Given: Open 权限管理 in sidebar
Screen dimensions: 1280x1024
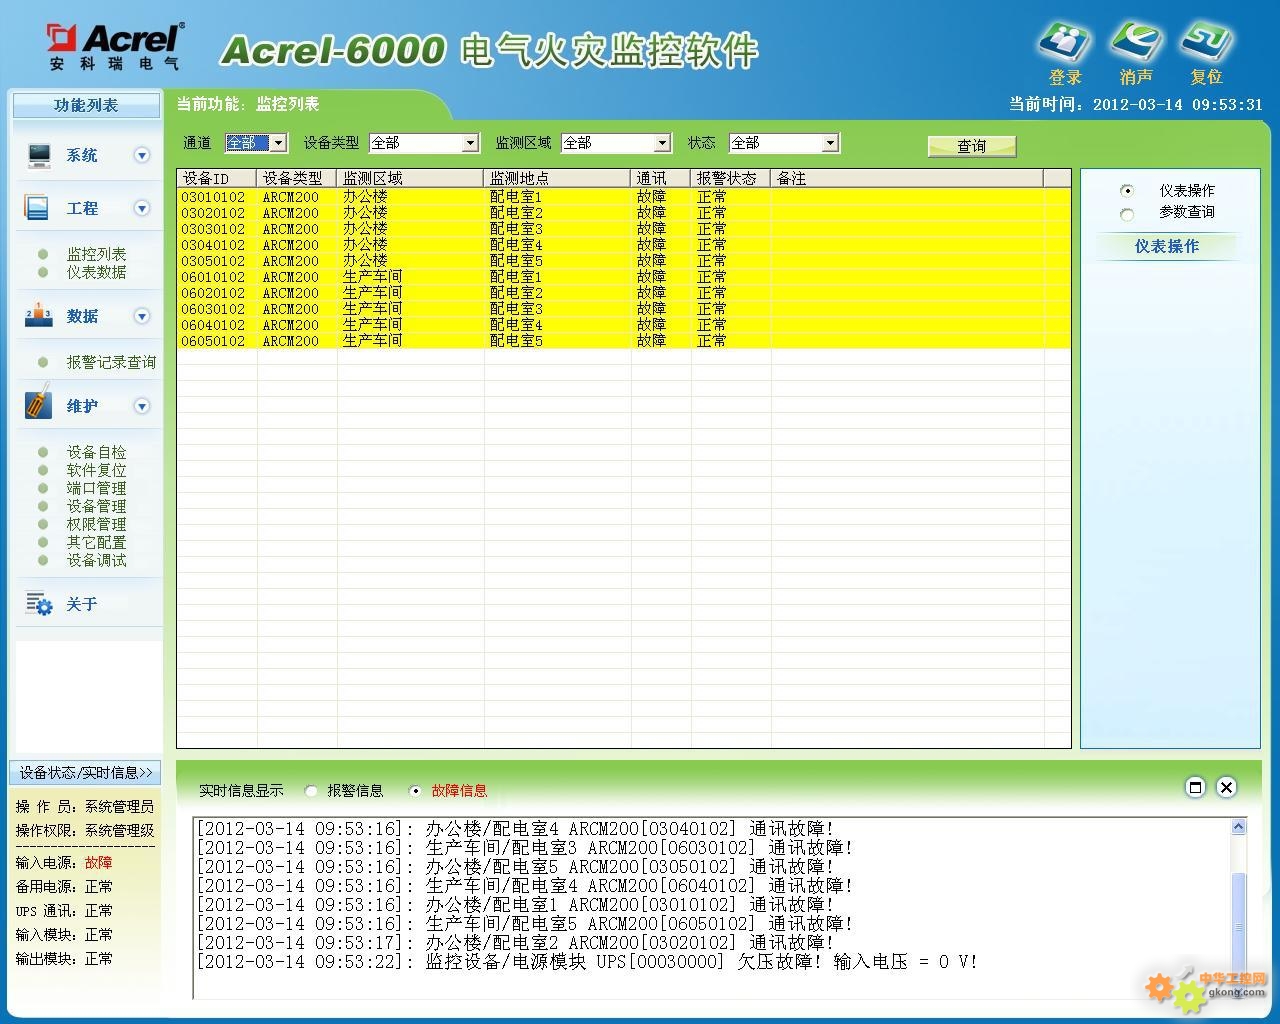Looking at the screenshot, I should pos(96,524).
